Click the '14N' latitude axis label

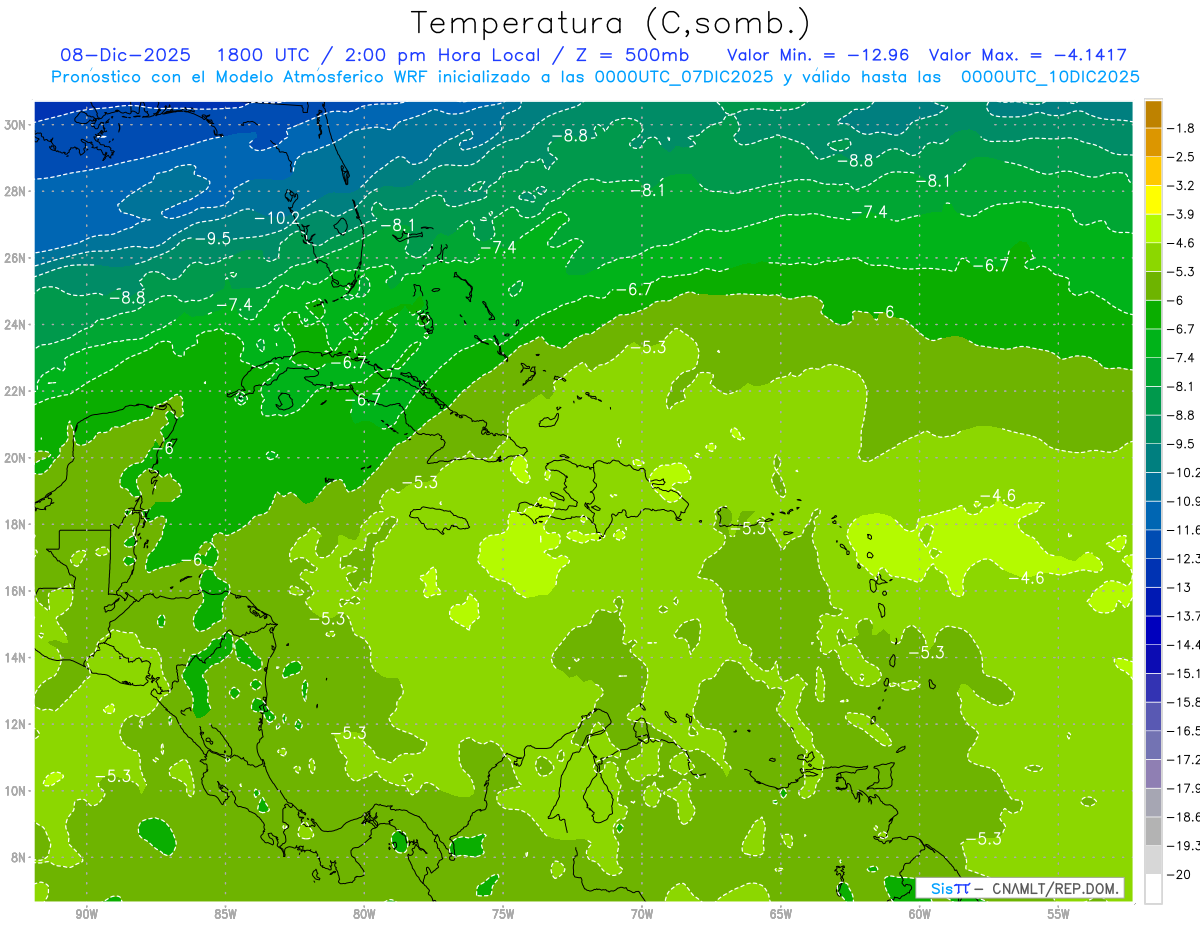pos(15,657)
